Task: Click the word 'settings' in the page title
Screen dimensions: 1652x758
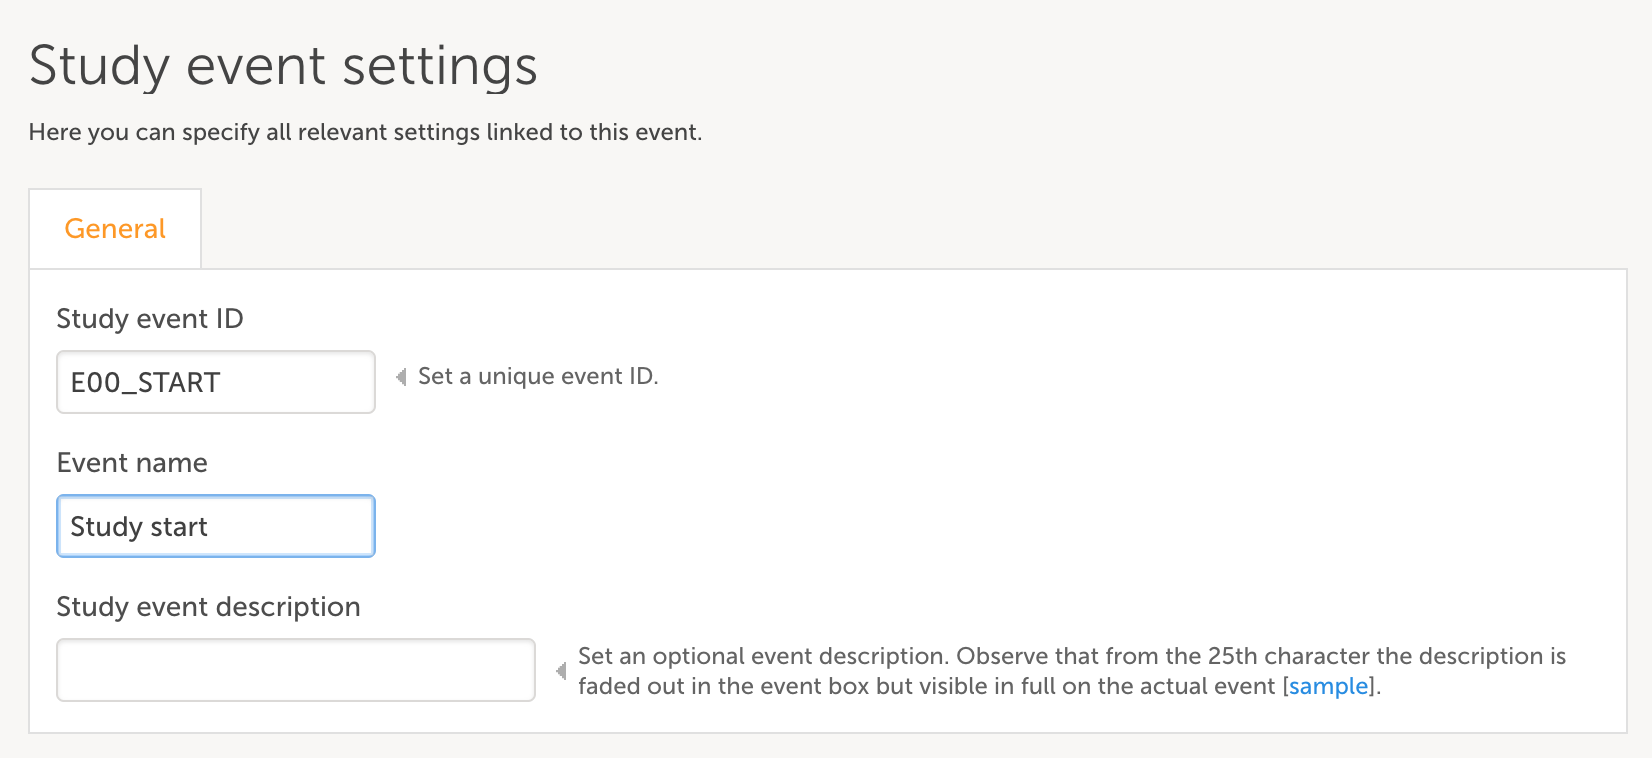Action: (440, 66)
